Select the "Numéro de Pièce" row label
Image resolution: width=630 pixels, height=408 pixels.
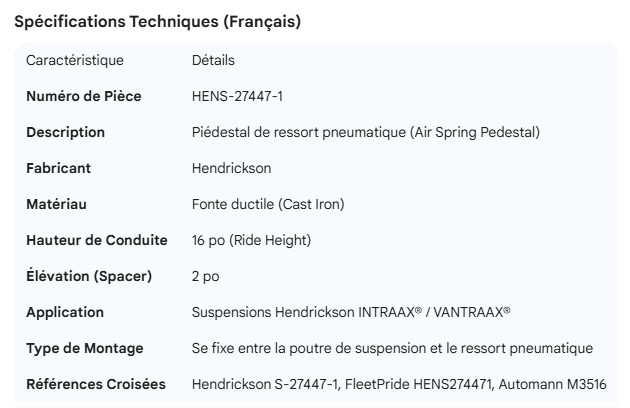(83, 96)
